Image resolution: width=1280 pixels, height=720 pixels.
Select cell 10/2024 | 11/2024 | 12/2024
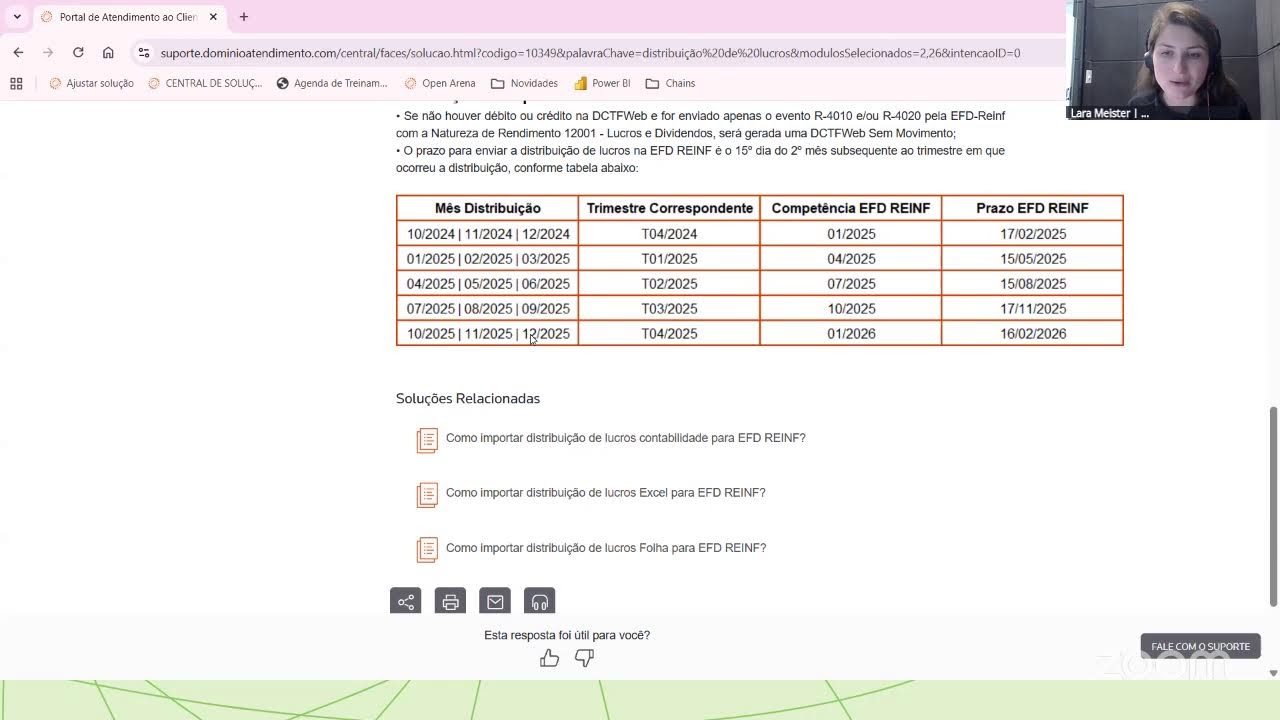[487, 234]
